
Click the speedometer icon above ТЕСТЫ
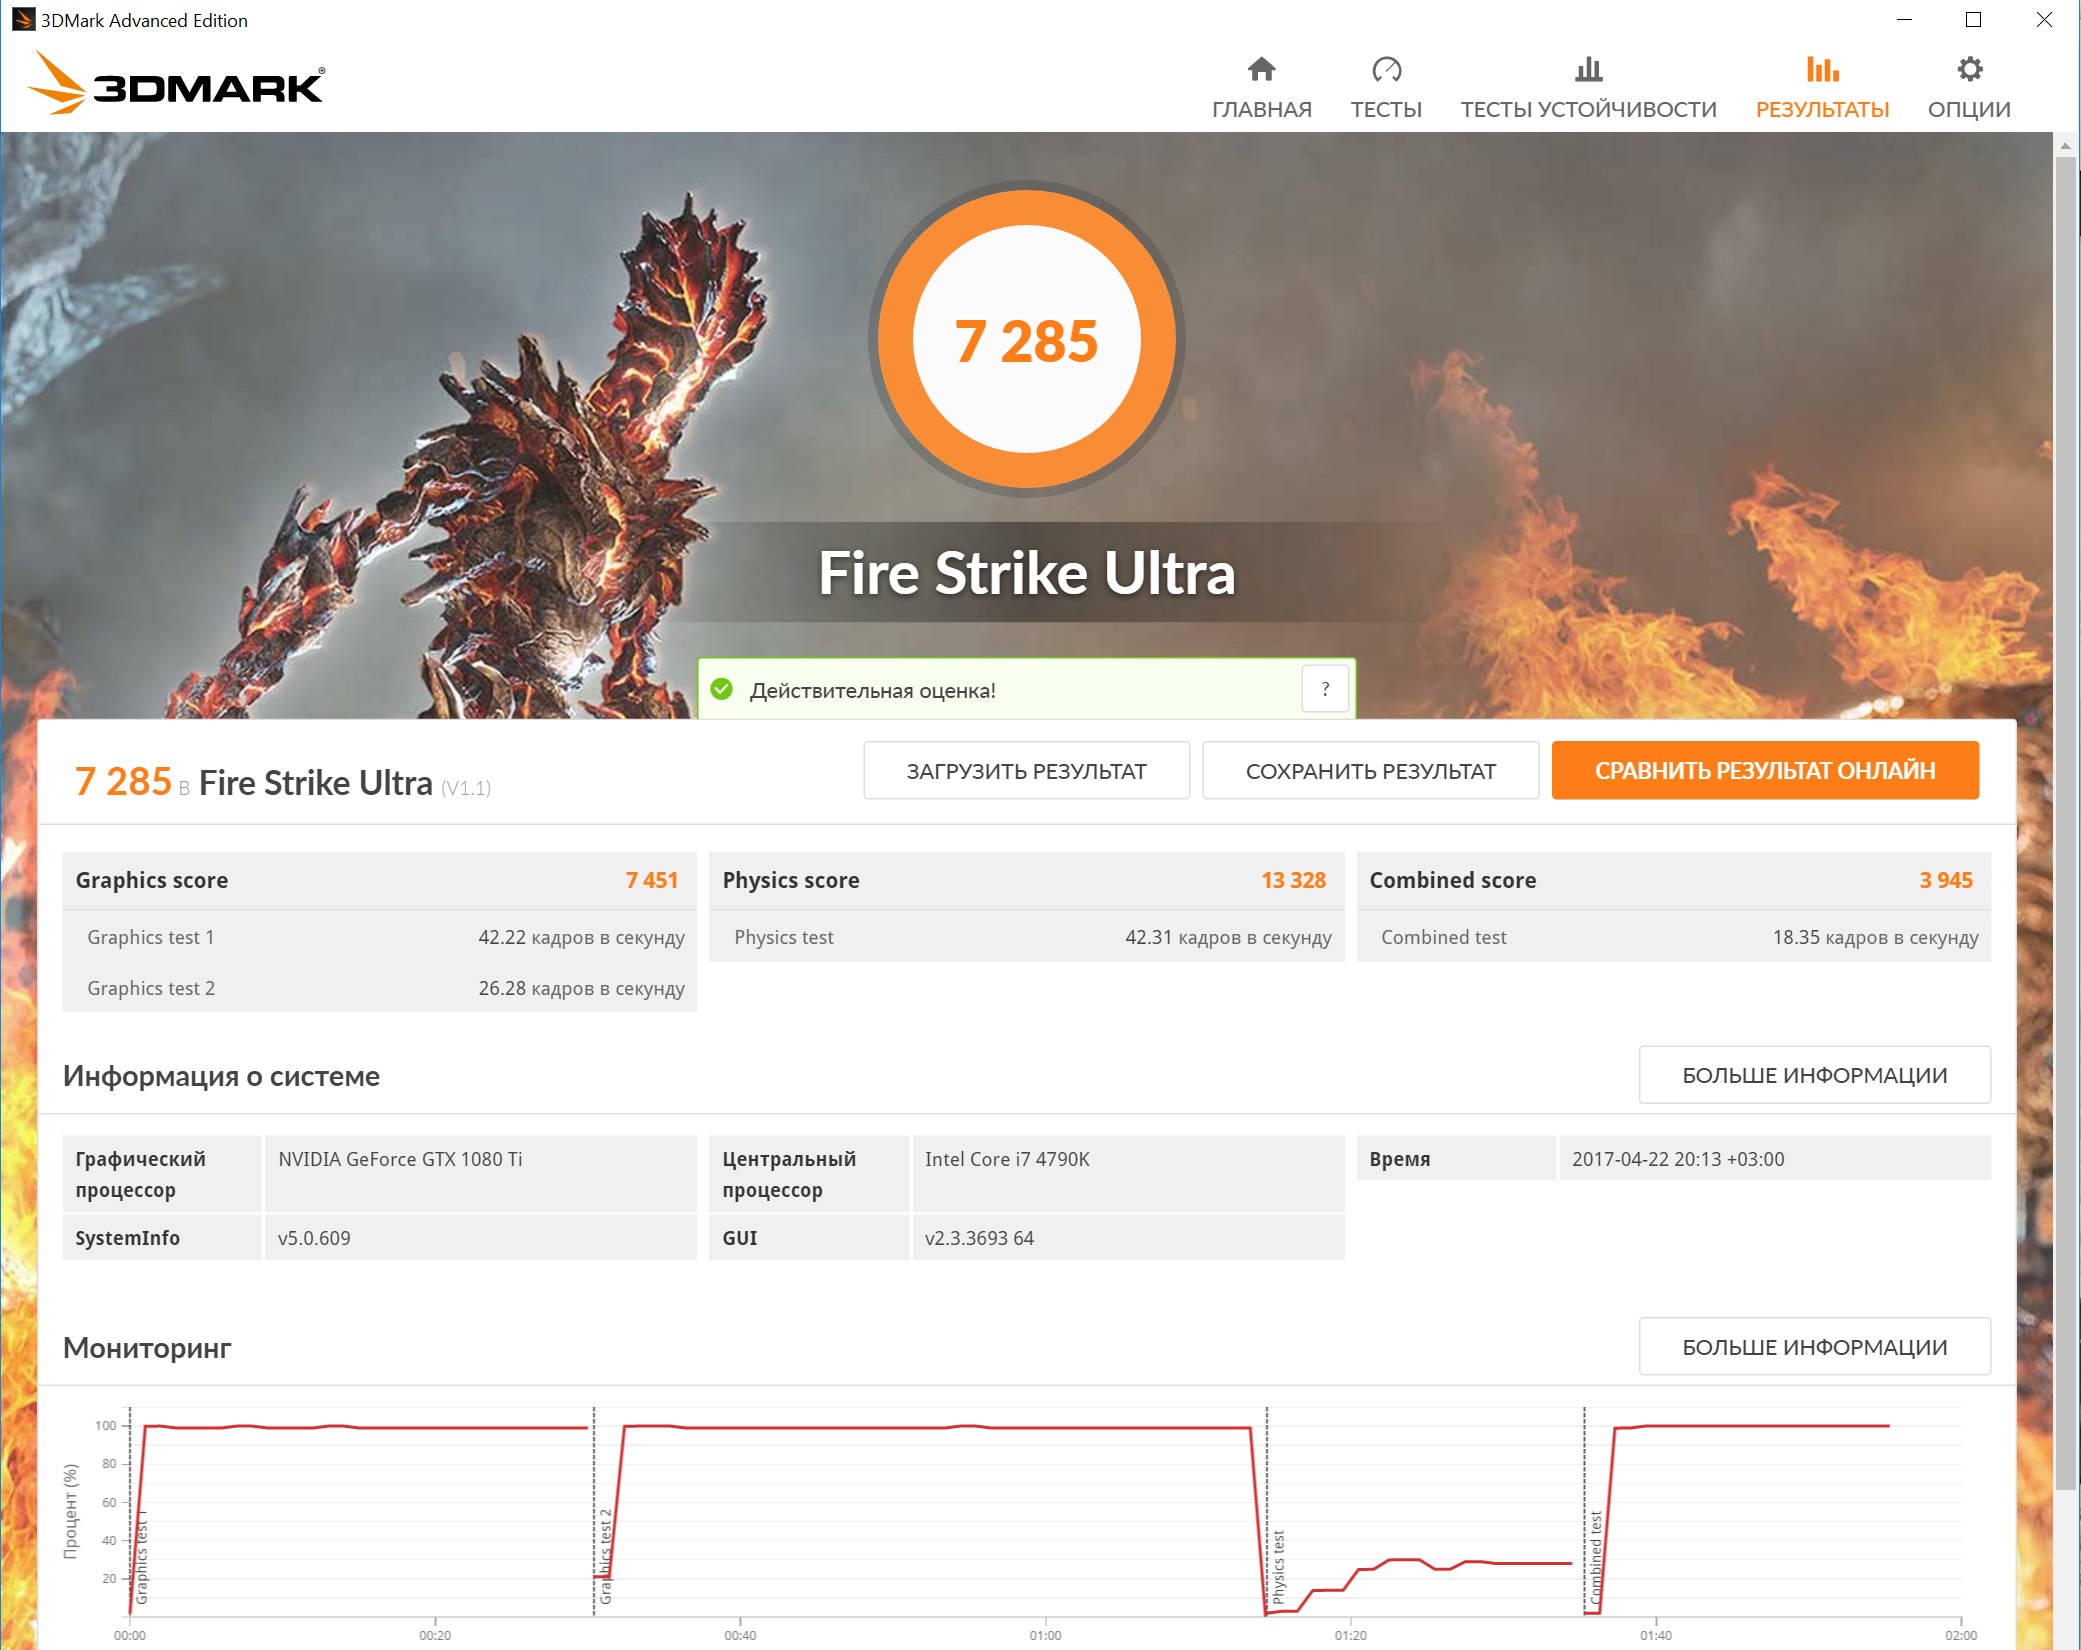click(x=1386, y=69)
